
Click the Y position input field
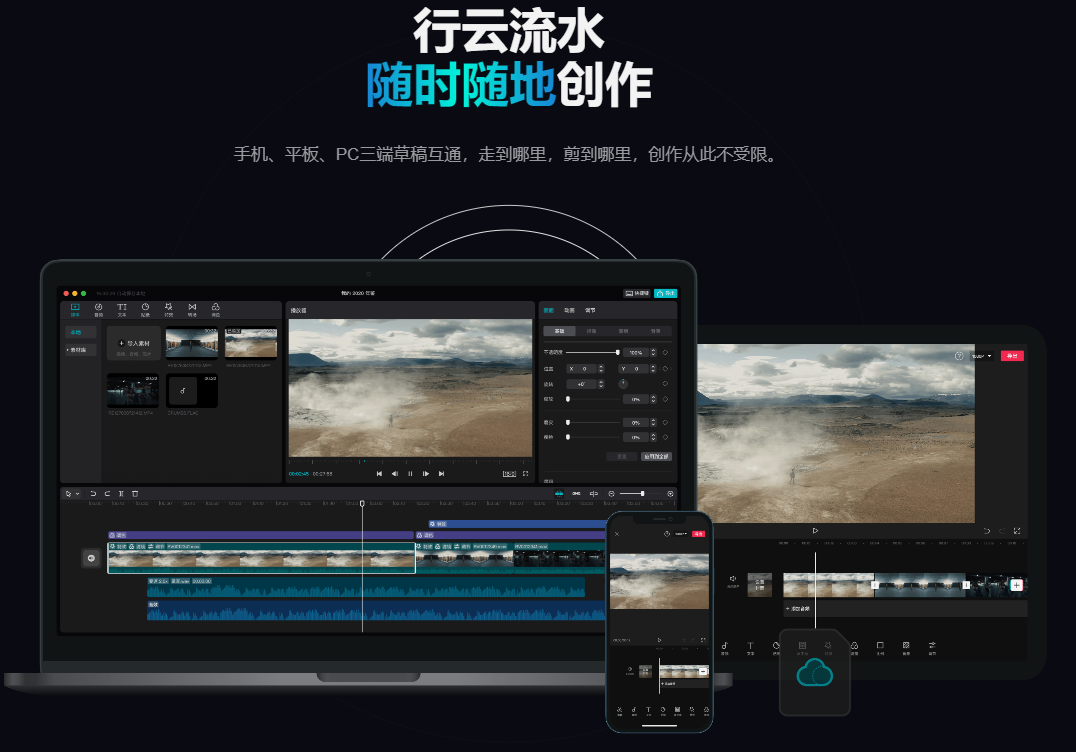point(635,368)
